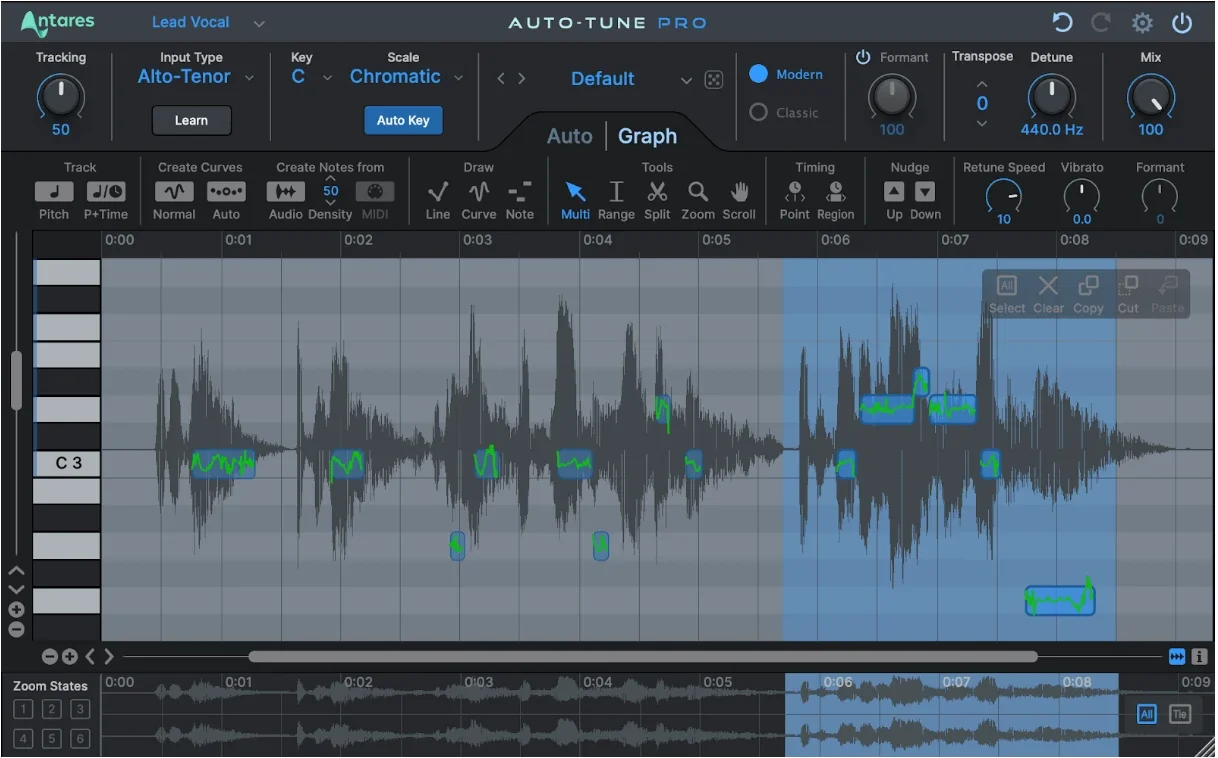The height and width of the screenshot is (758, 1218).
Task: Click the Mix knob
Action: [x=1151, y=97]
